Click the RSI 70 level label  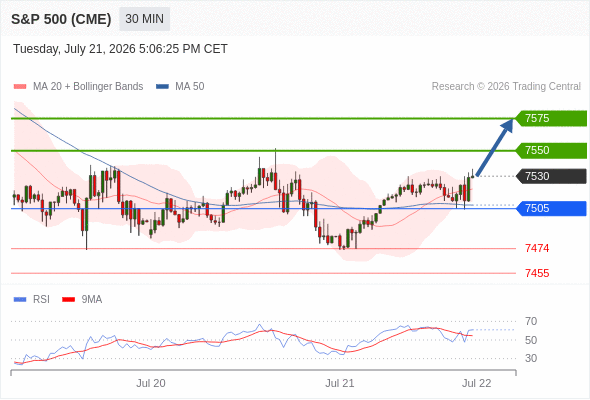531,321
